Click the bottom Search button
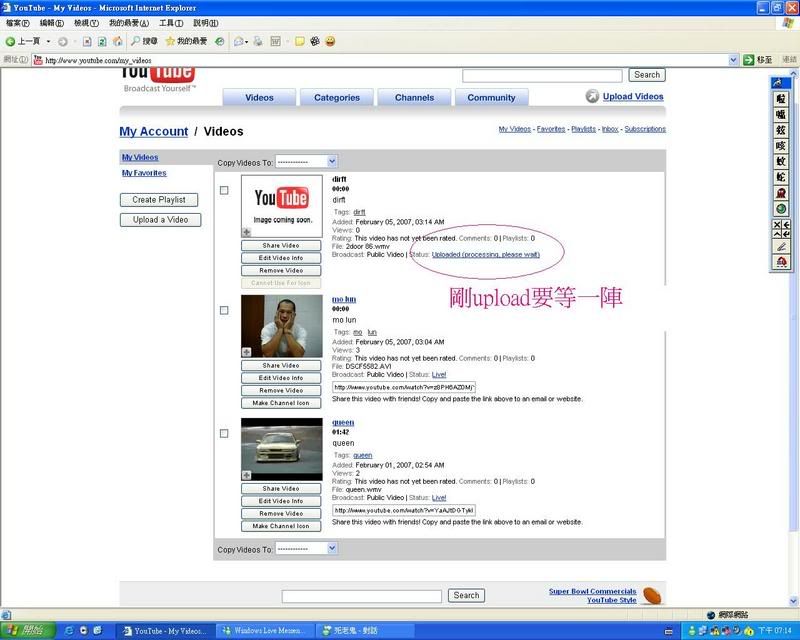800x640 pixels. click(466, 595)
